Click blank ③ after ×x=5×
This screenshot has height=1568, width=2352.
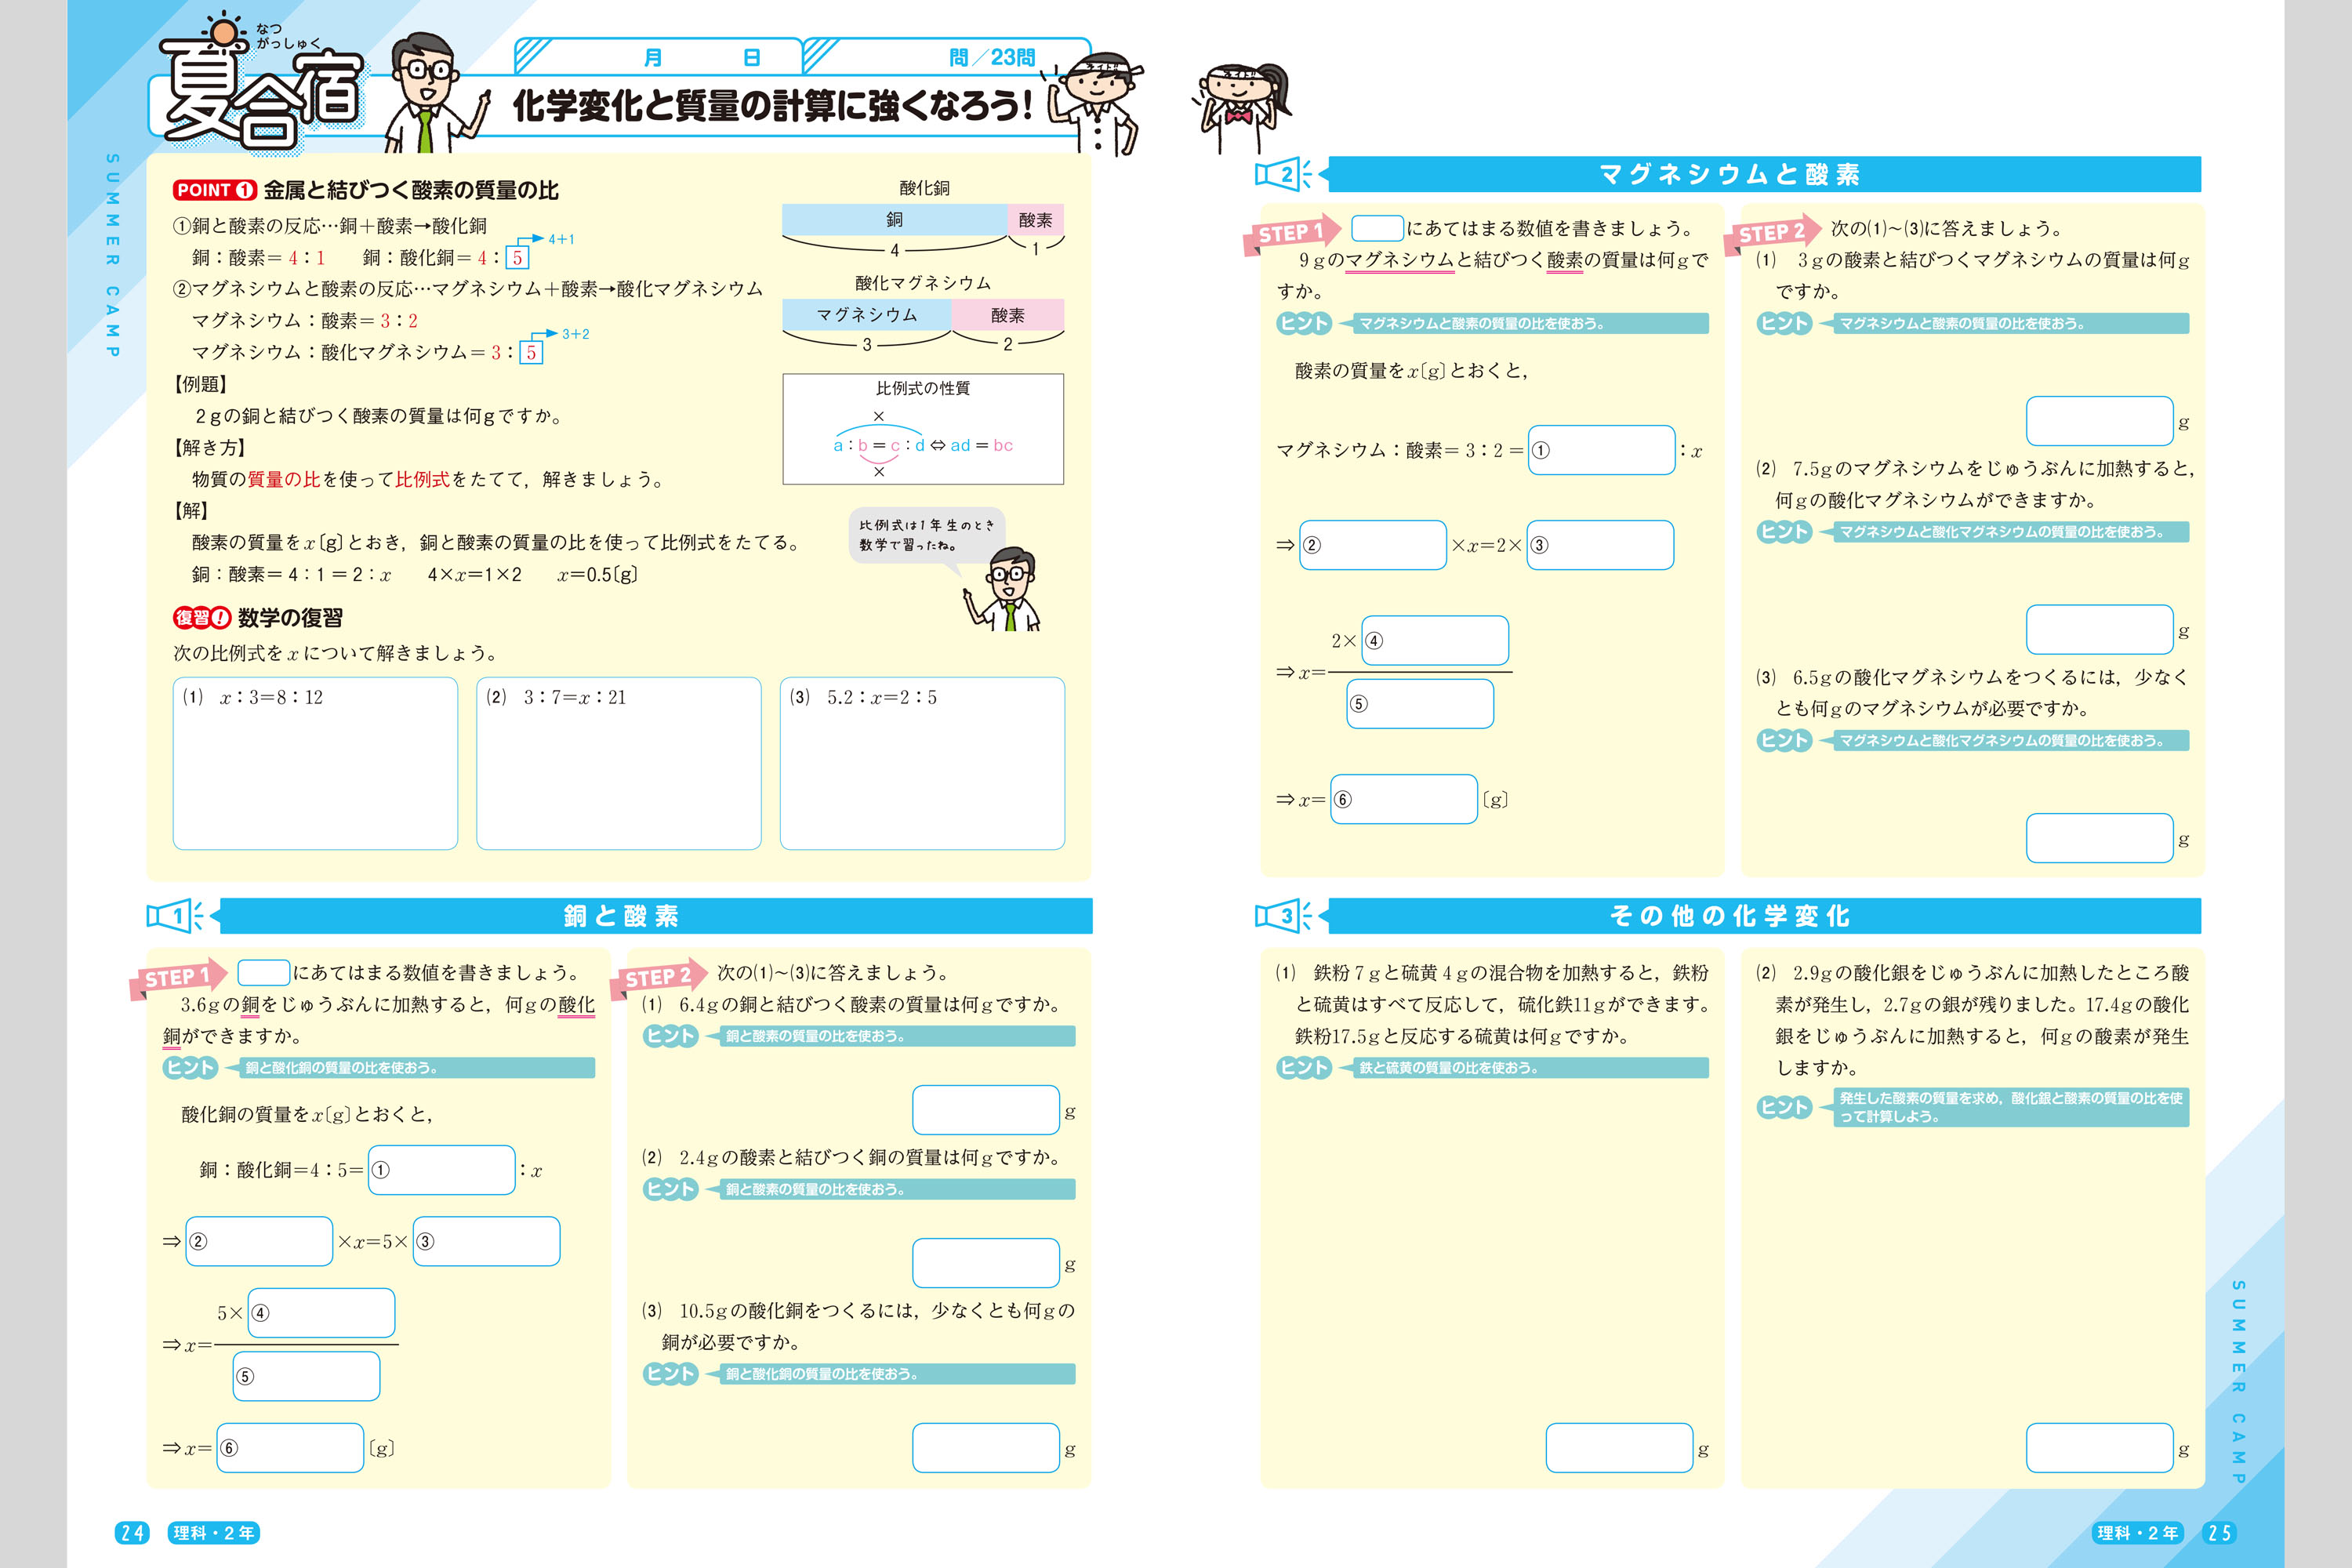pyautogui.click(x=486, y=1241)
